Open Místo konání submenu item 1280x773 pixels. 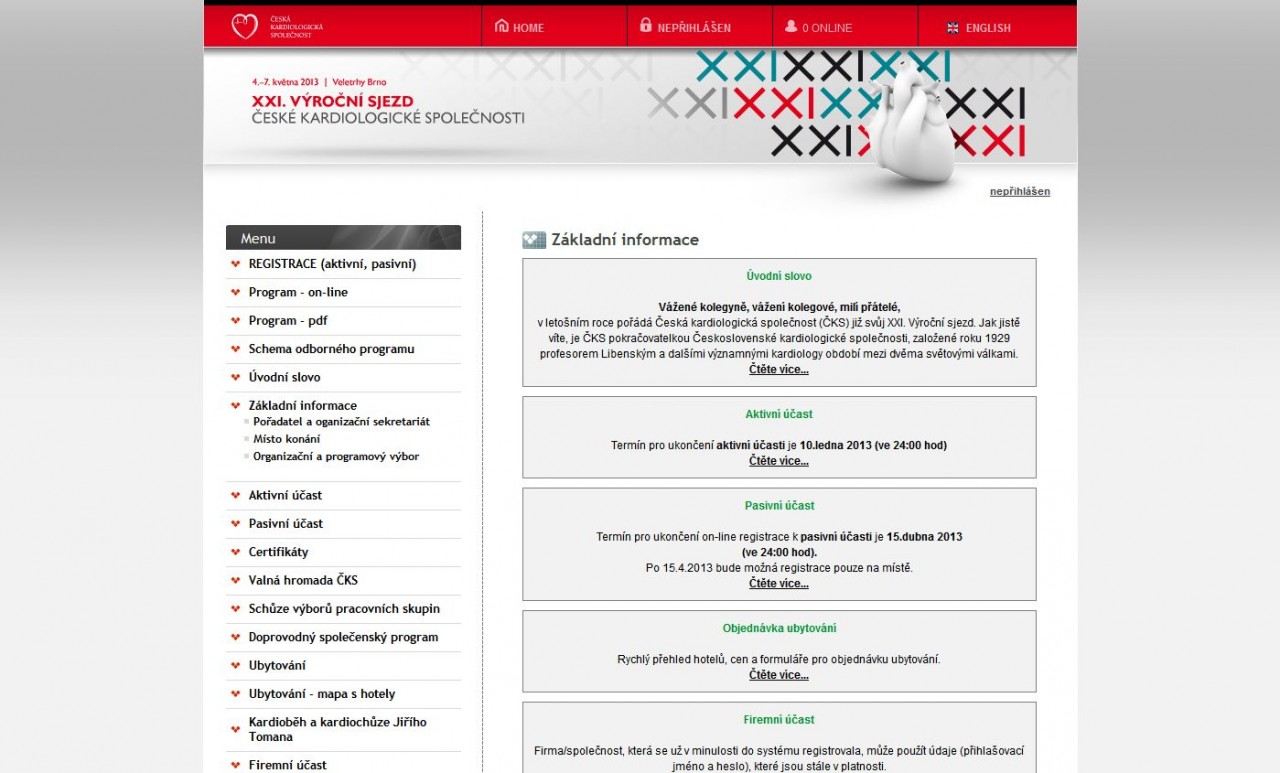tap(286, 439)
